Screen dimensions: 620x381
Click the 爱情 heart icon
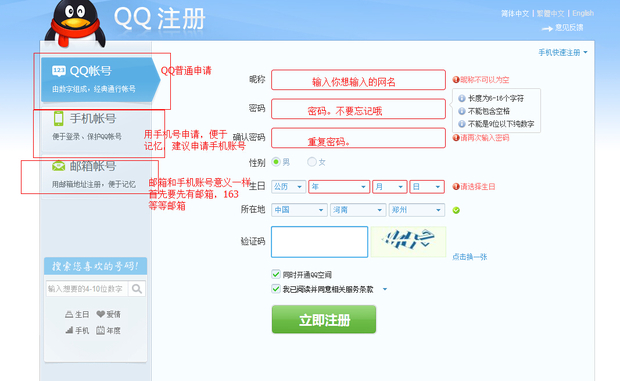(100, 314)
